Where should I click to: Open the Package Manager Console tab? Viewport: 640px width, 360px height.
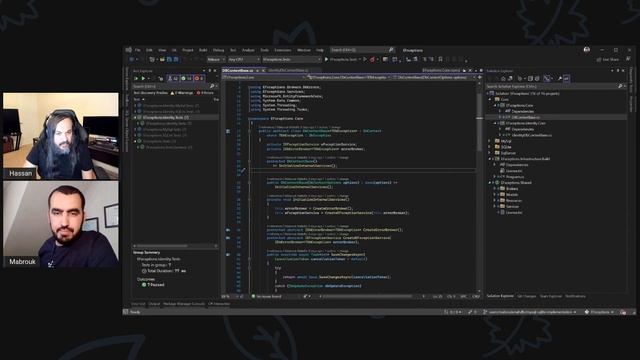pyautogui.click(x=184, y=304)
